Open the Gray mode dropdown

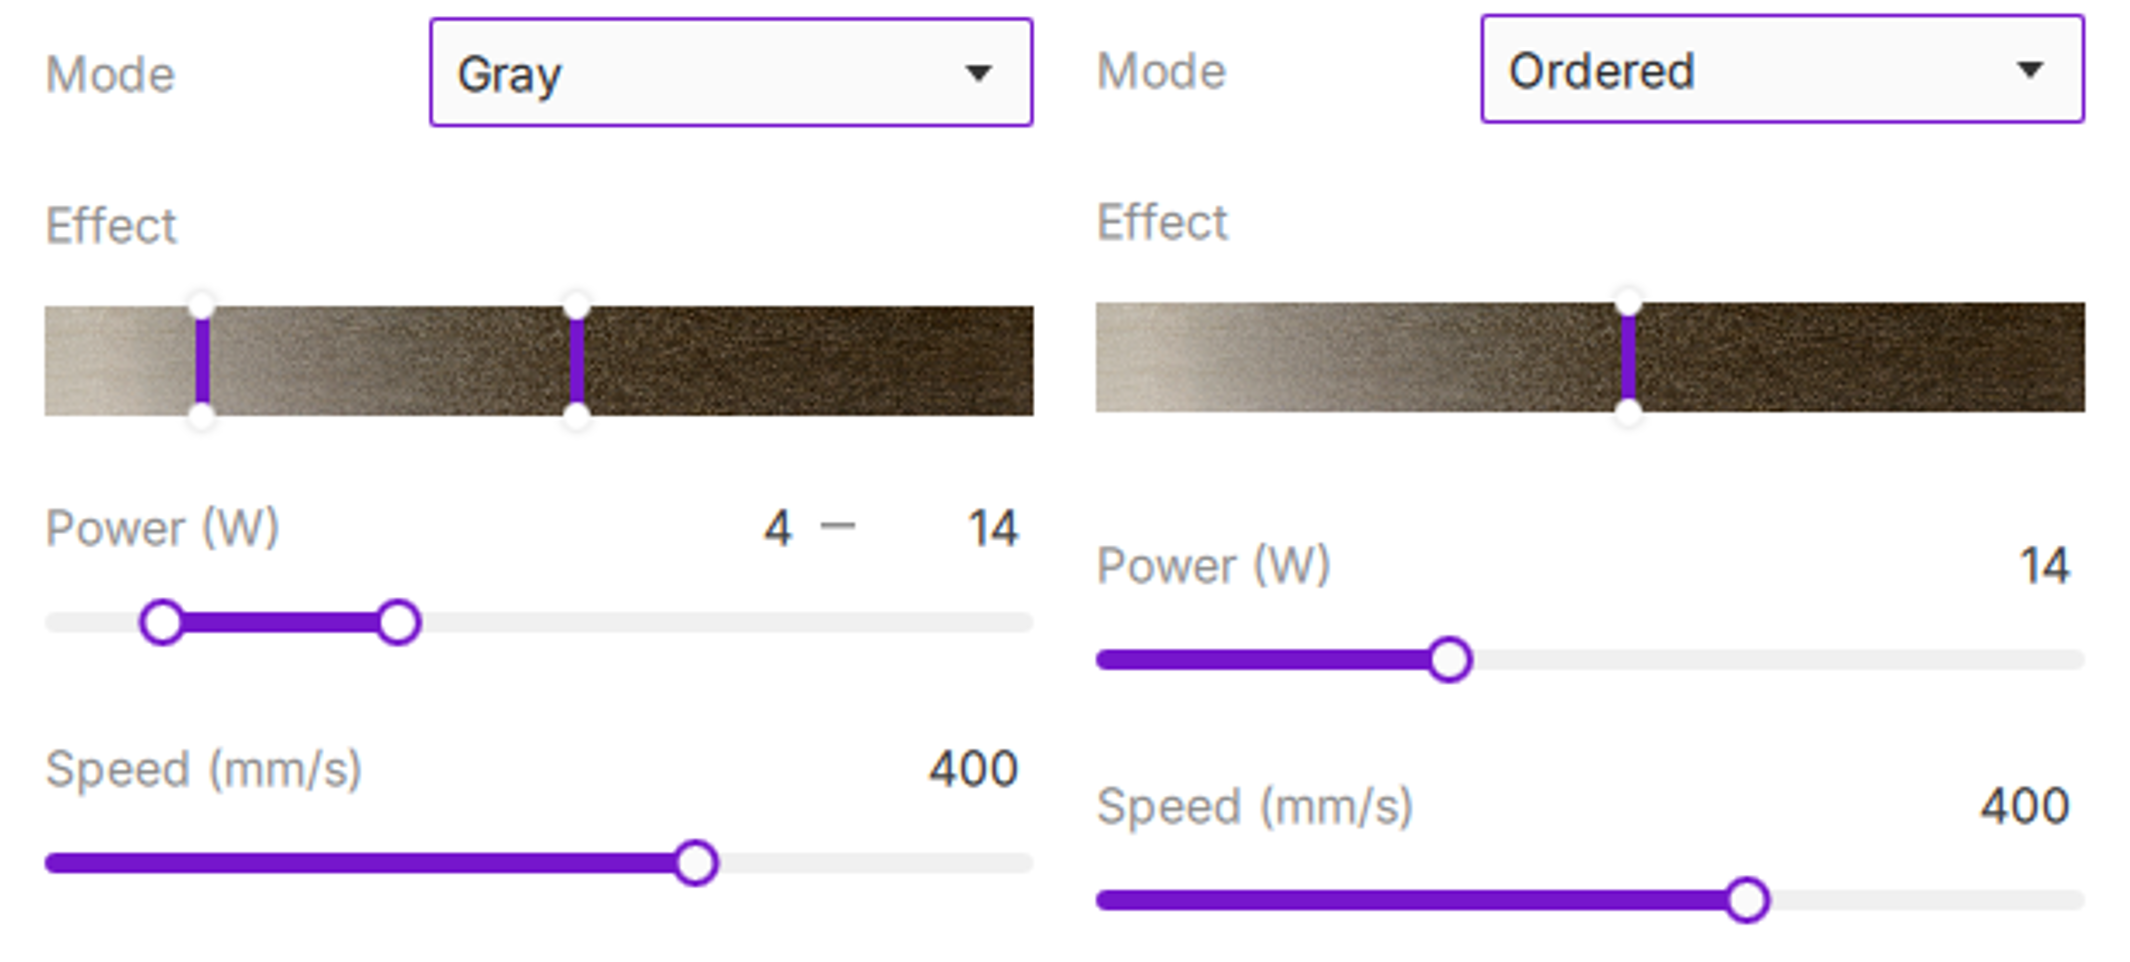pos(730,73)
